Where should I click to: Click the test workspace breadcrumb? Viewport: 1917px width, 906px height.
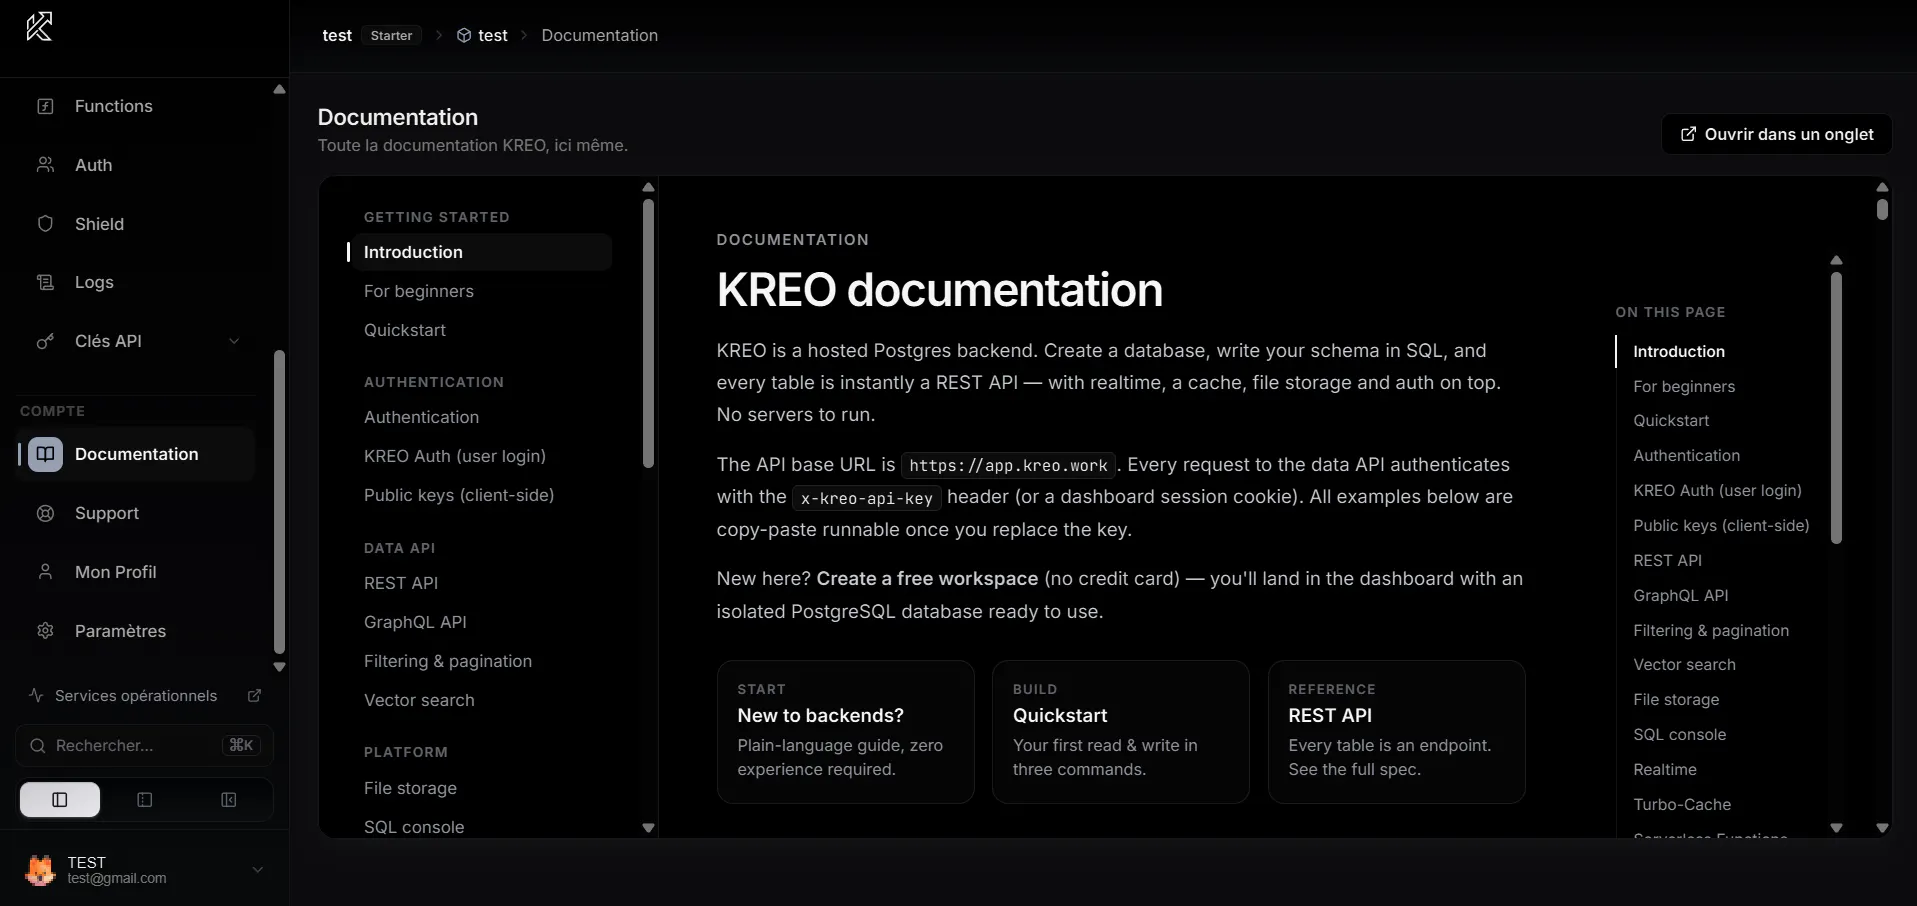click(x=337, y=35)
